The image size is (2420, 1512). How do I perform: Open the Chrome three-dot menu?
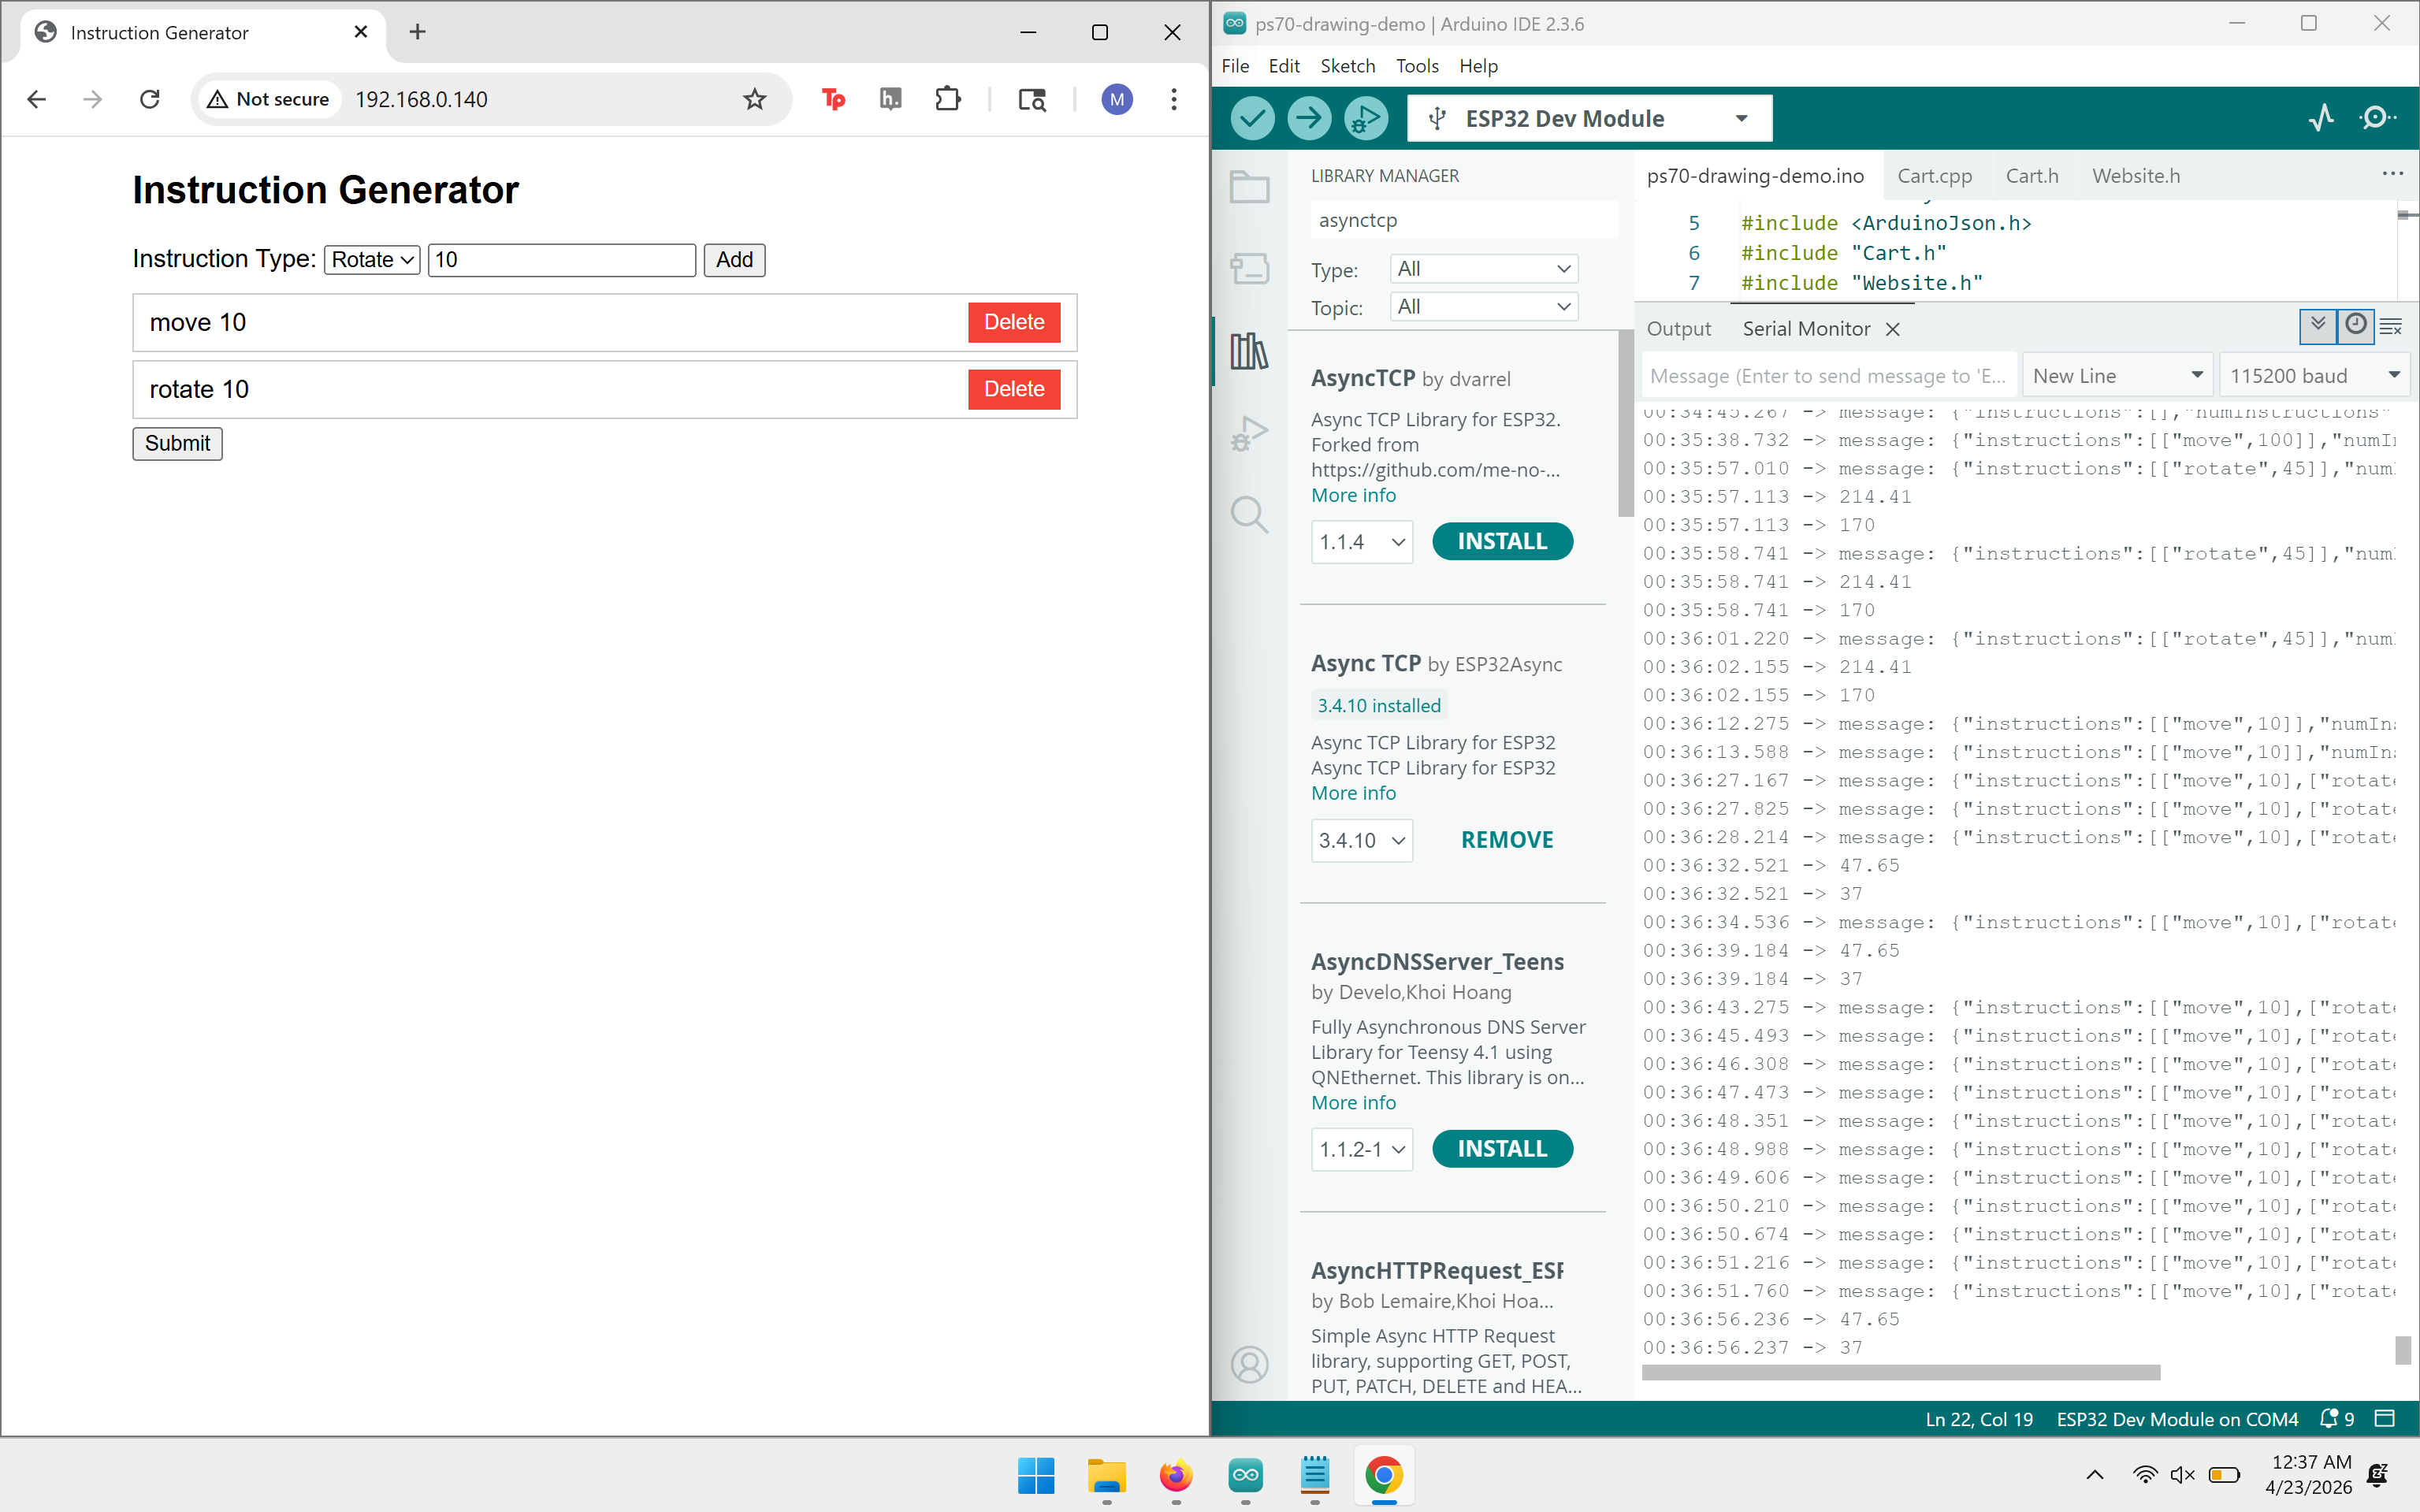(x=1174, y=99)
